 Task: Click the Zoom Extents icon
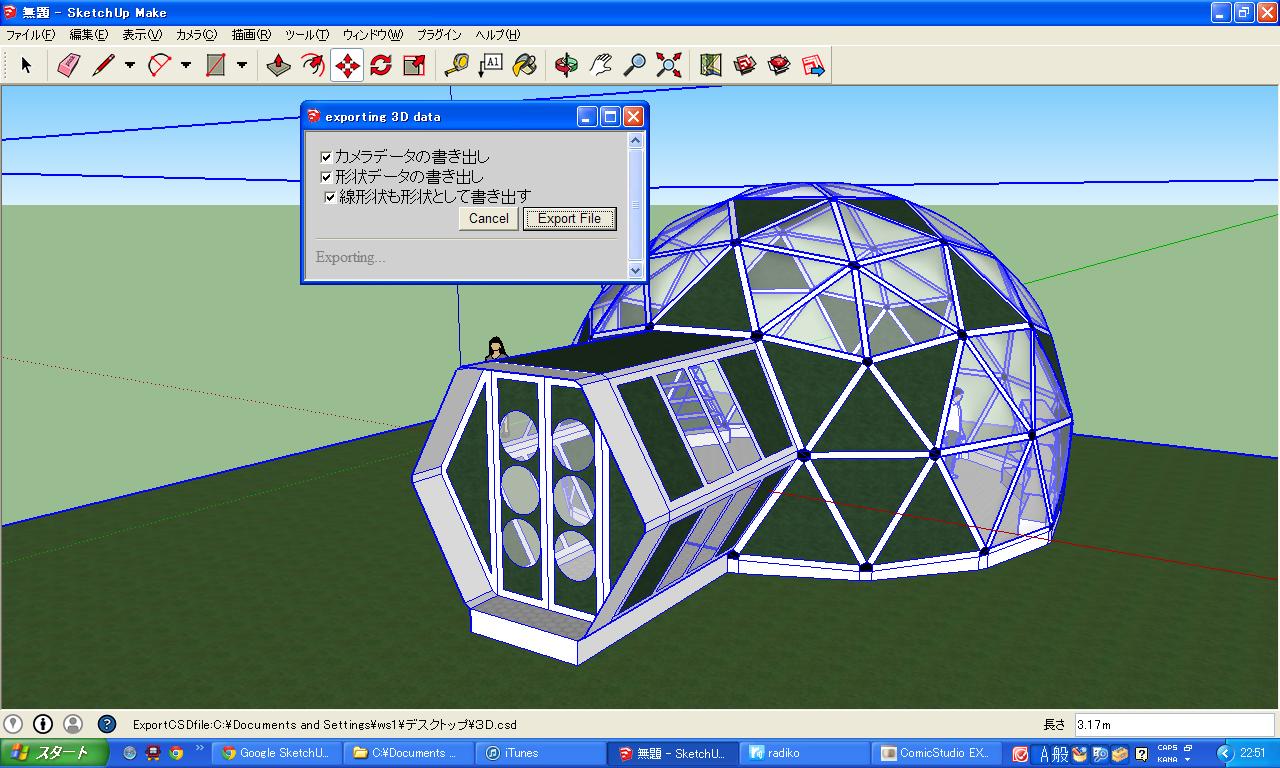click(668, 66)
